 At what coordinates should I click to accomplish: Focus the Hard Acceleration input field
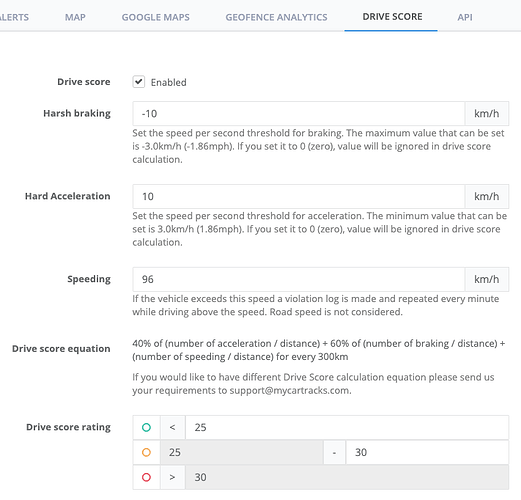299,196
